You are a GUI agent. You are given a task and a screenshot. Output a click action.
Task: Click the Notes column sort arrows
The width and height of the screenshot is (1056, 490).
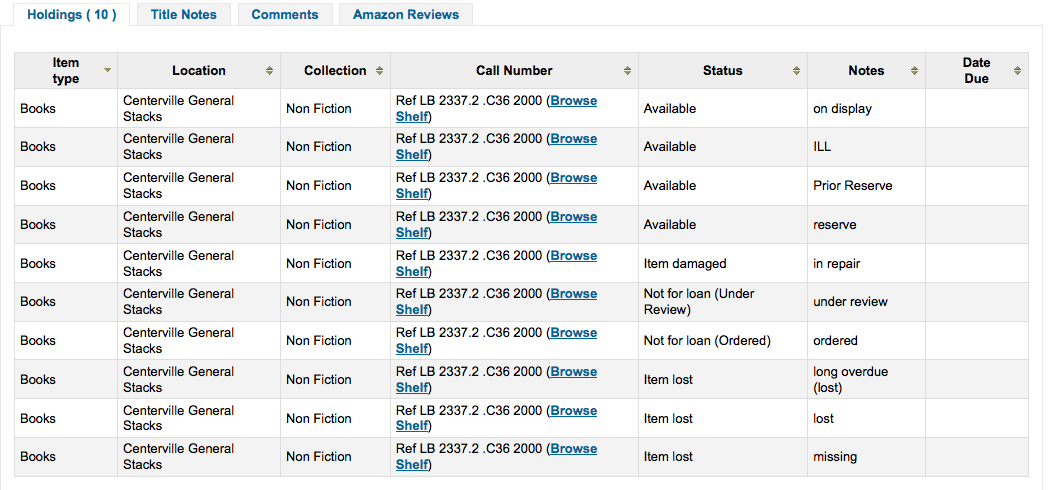click(x=914, y=71)
